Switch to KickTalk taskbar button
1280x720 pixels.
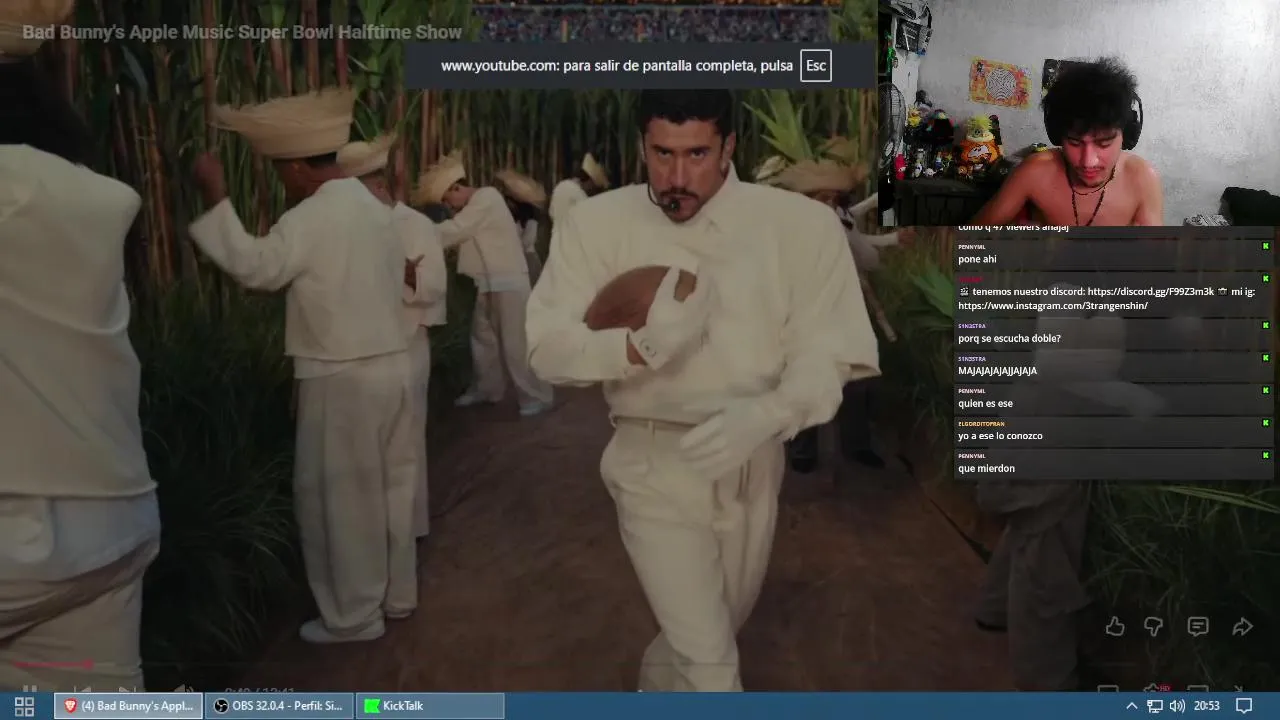point(430,706)
